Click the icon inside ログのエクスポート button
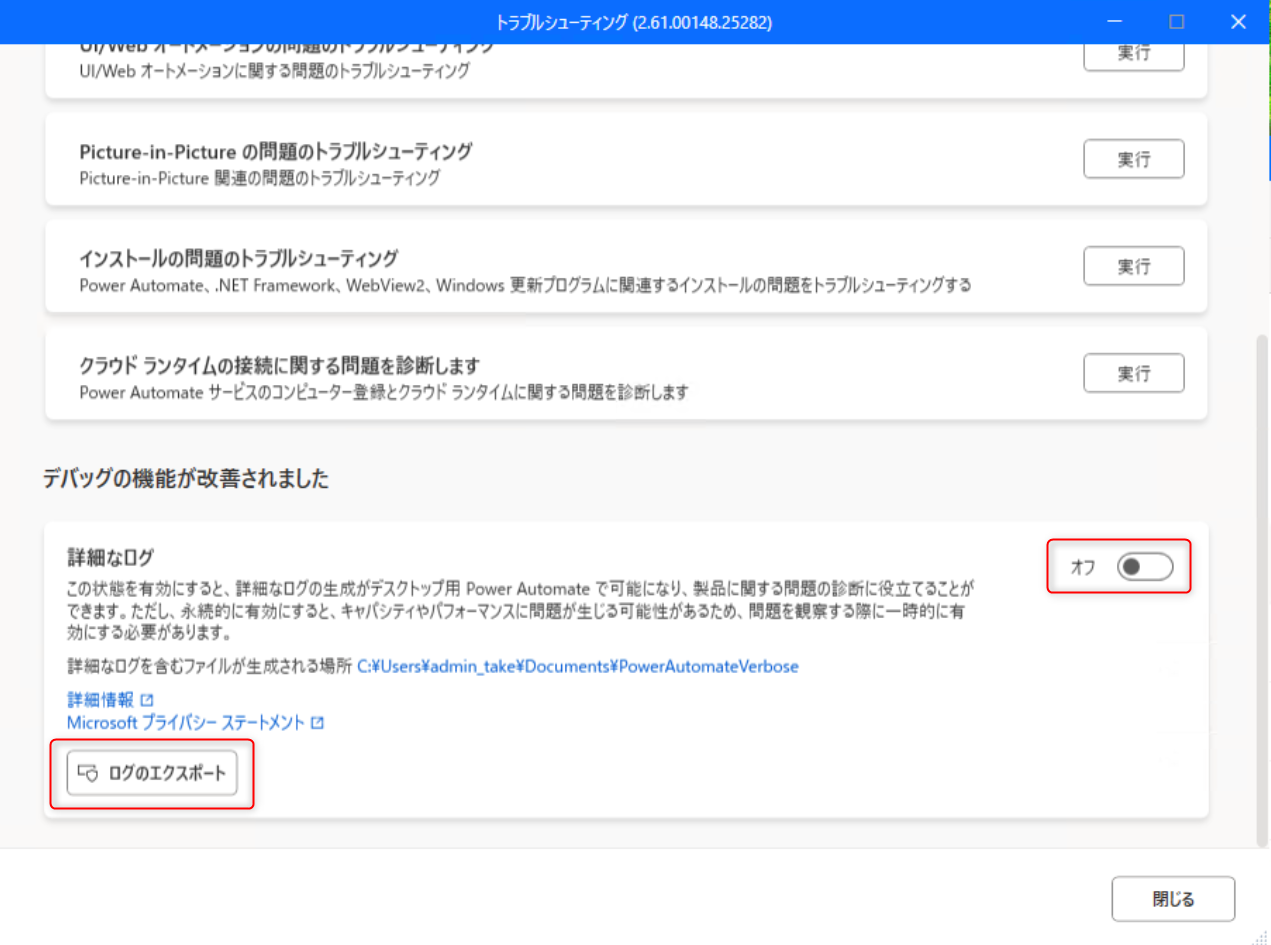1271x945 pixels. [x=87, y=773]
